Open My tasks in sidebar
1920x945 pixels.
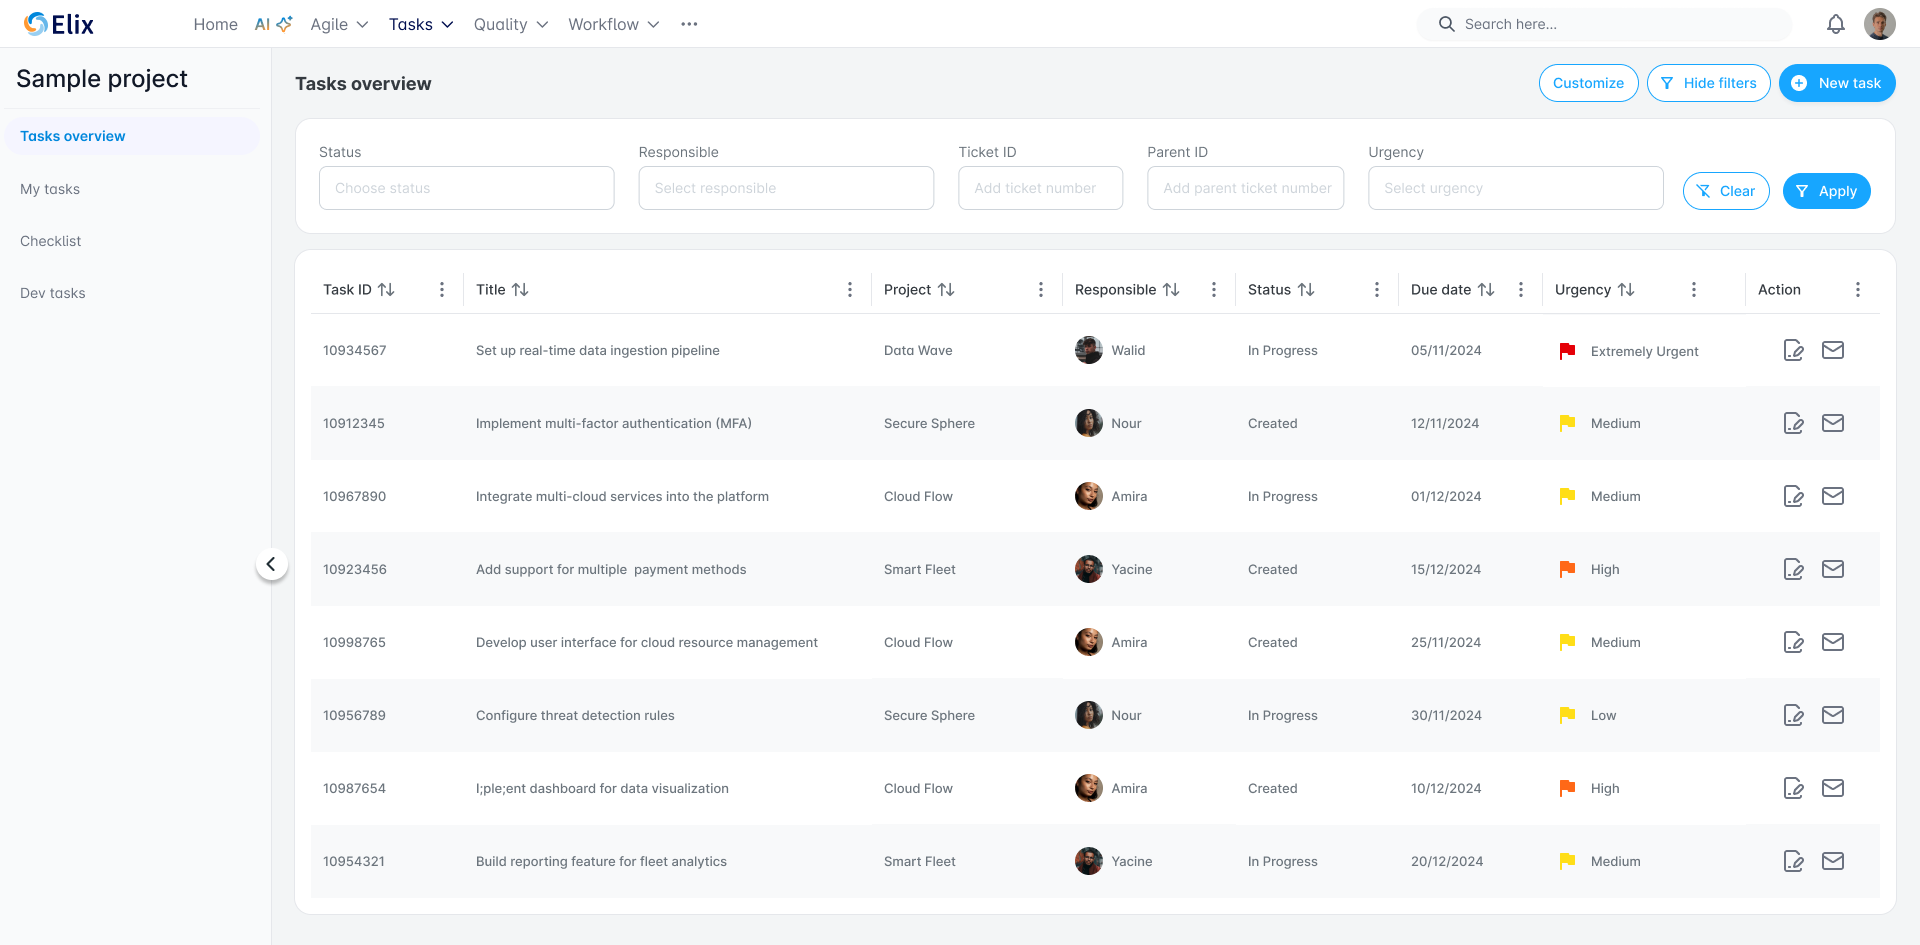point(50,189)
